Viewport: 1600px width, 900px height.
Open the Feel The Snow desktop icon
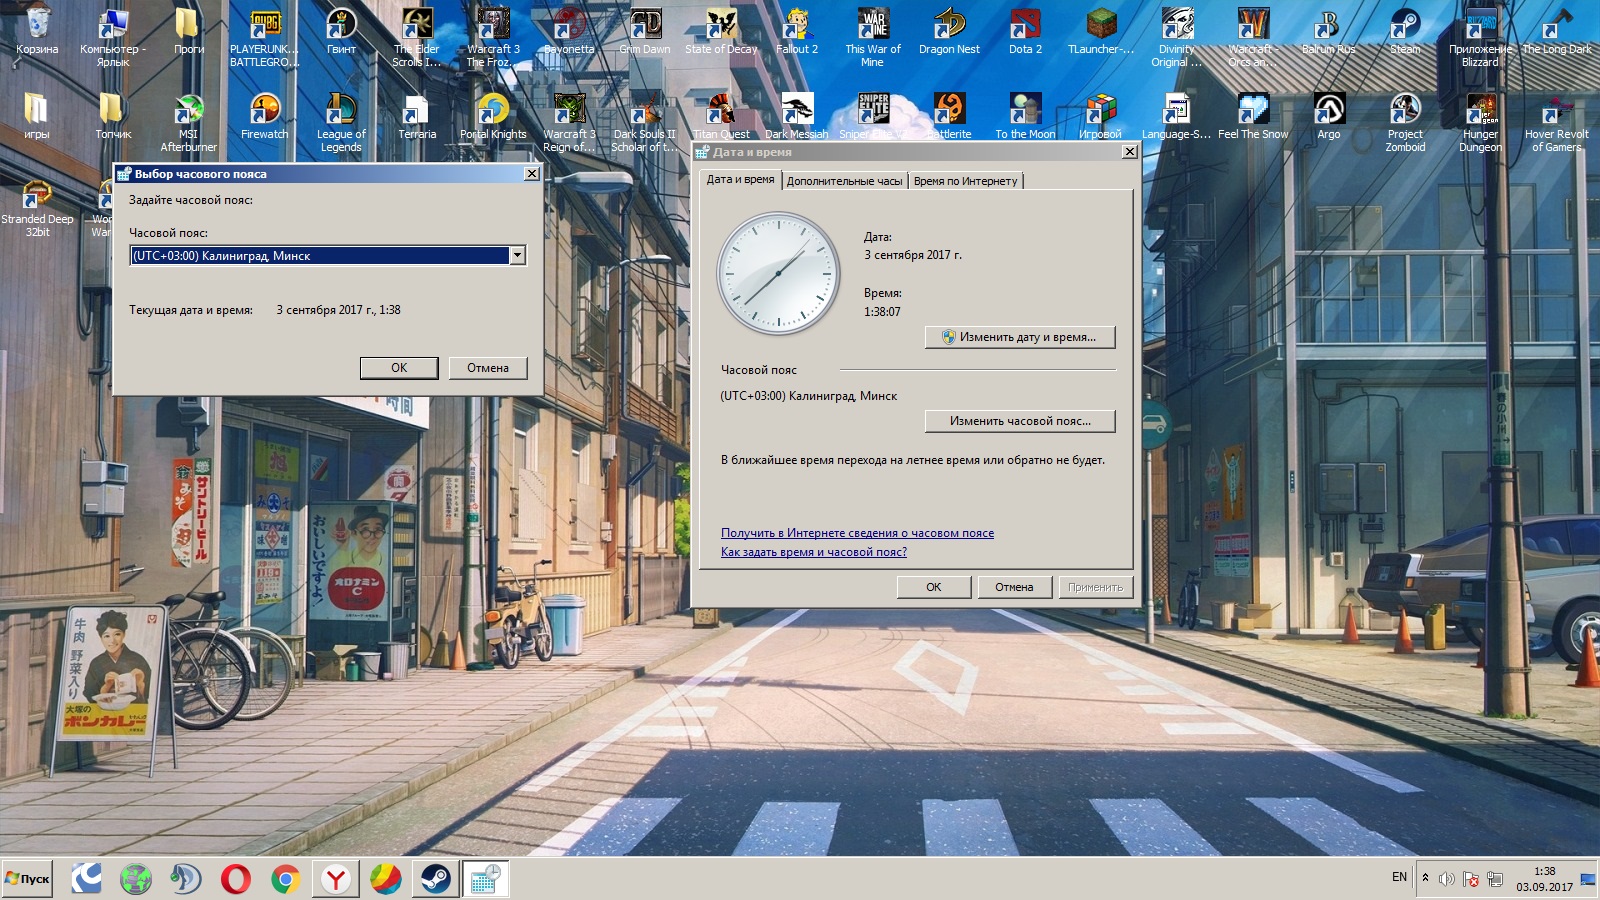pyautogui.click(x=1253, y=117)
